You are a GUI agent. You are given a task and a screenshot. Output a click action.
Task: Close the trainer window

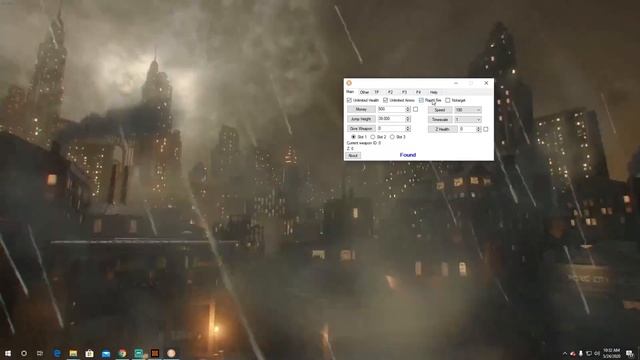click(x=486, y=83)
